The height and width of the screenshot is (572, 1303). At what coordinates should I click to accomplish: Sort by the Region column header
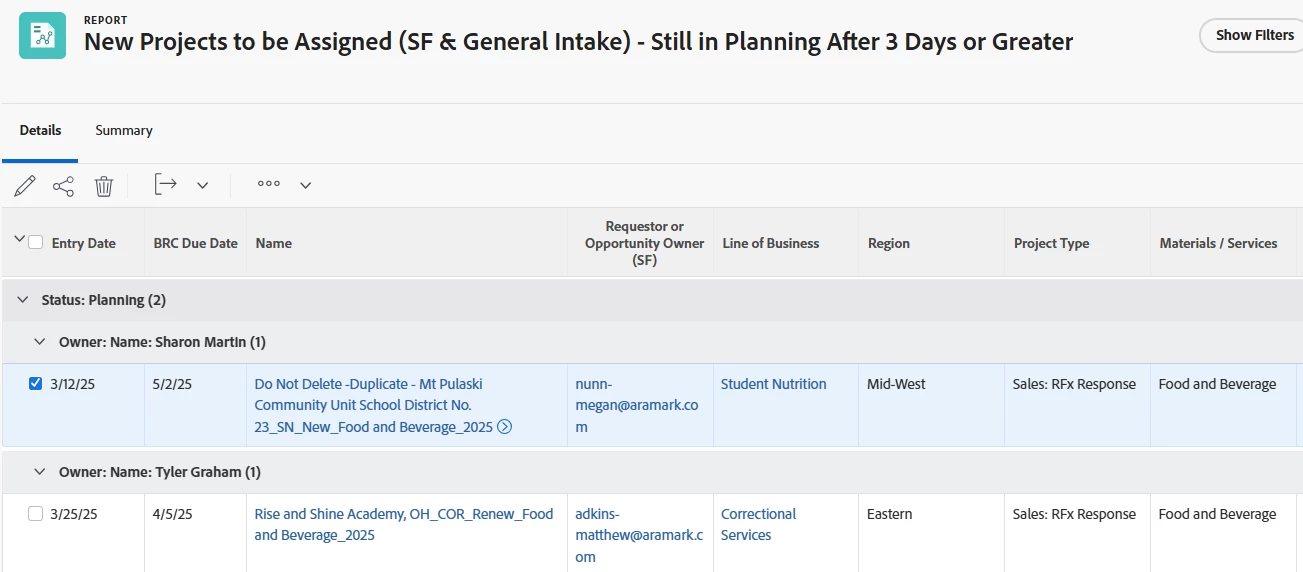click(x=889, y=243)
